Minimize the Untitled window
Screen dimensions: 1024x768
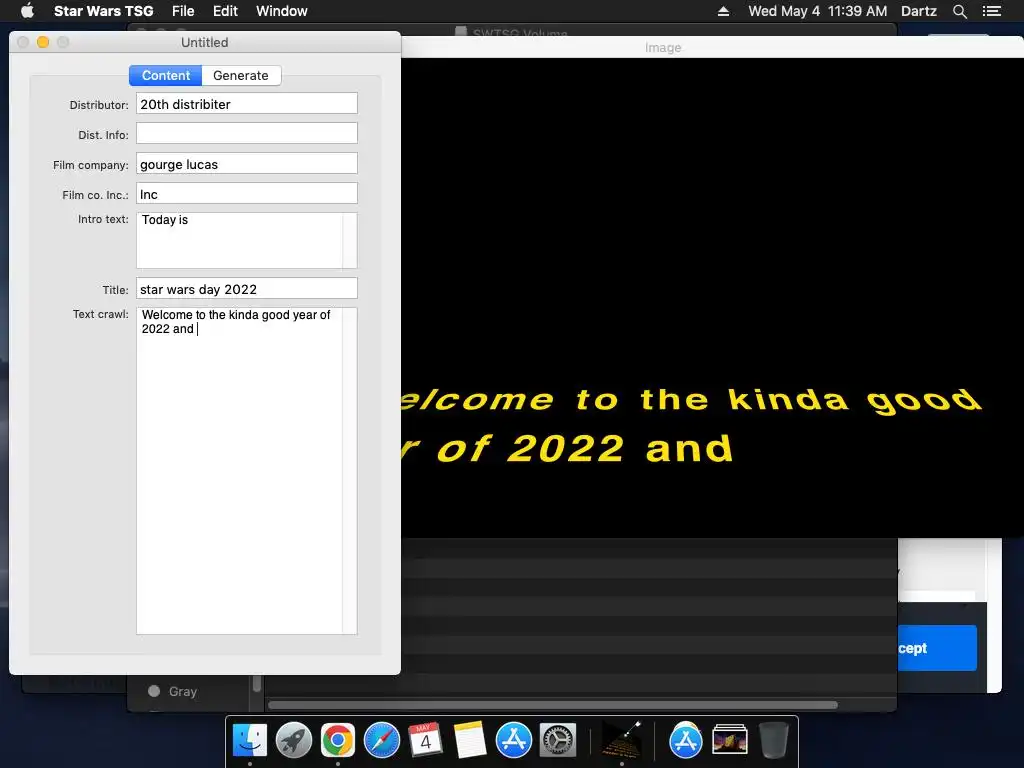click(x=43, y=42)
